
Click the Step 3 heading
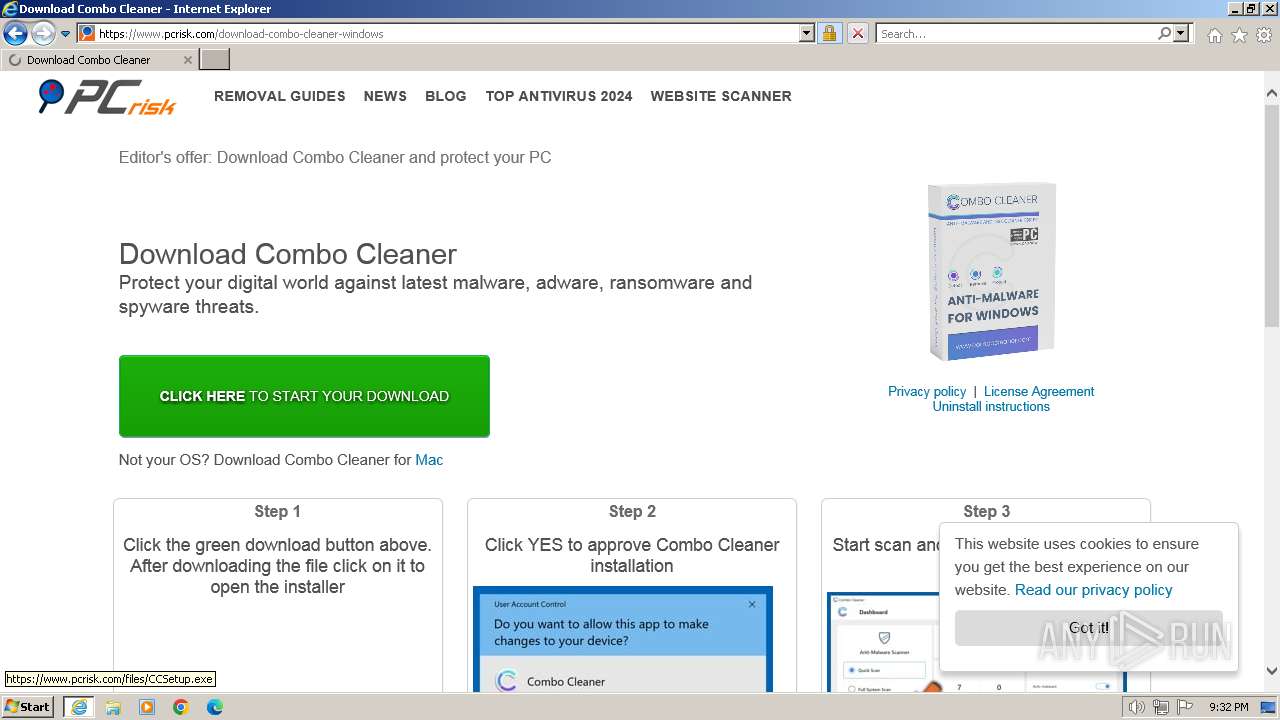986,511
